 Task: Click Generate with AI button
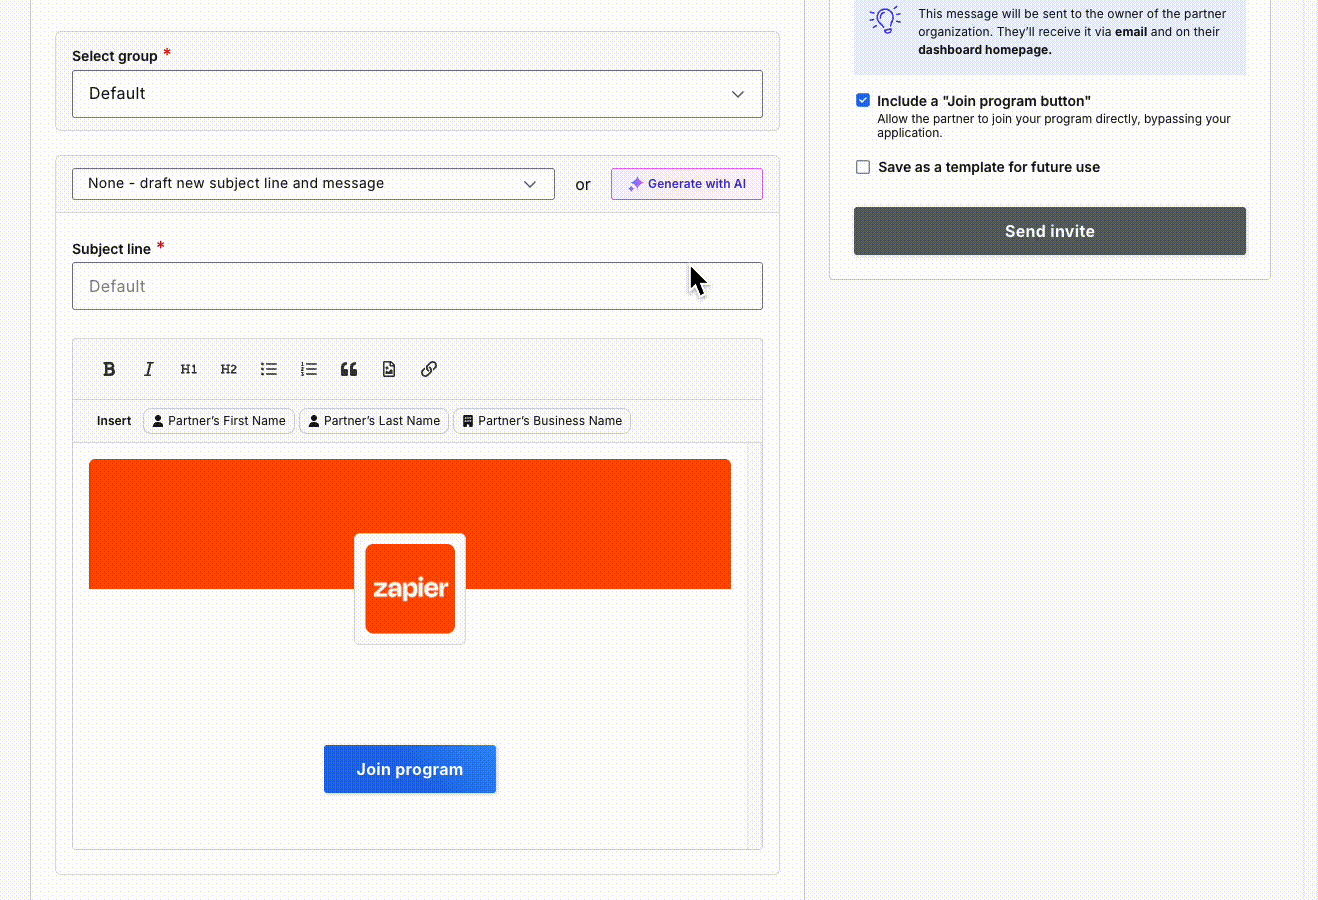point(687,184)
